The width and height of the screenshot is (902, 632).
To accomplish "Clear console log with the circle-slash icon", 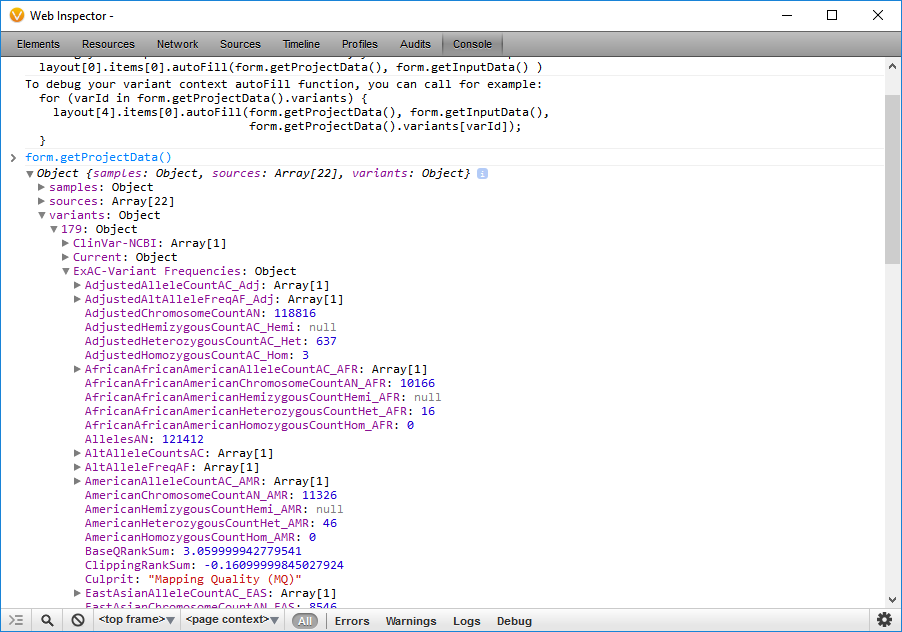I will click(x=77, y=620).
